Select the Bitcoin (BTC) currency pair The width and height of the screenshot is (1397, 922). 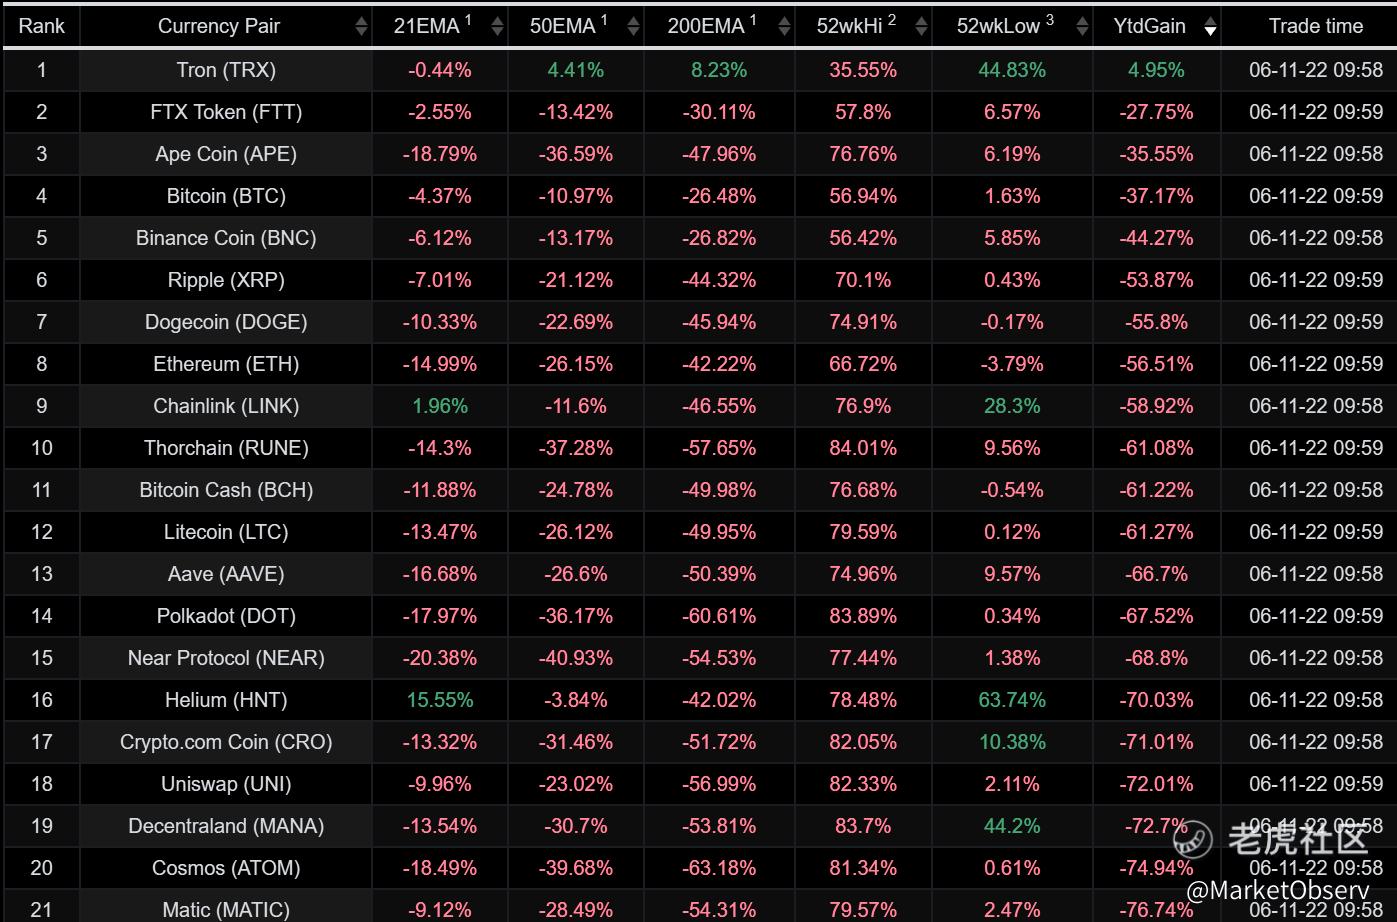coord(226,196)
